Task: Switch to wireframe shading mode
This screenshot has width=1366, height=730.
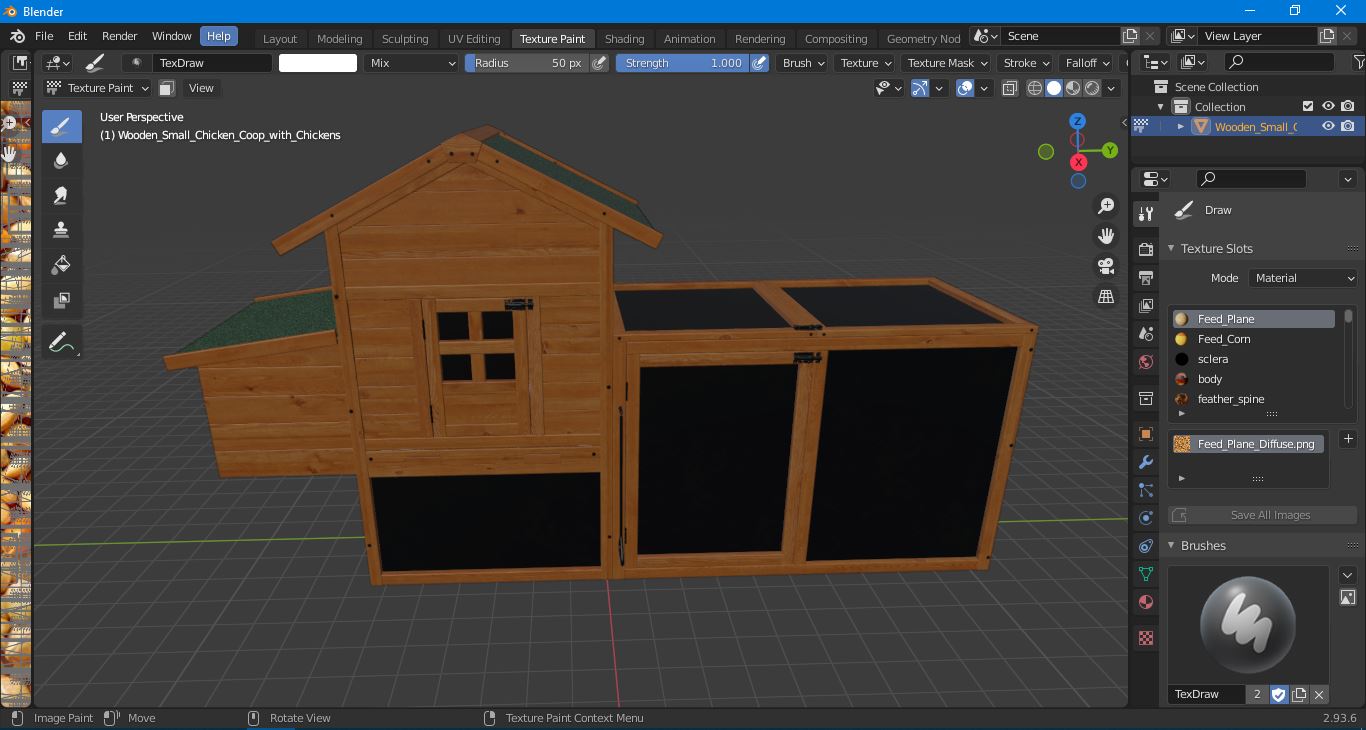Action: [1035, 88]
